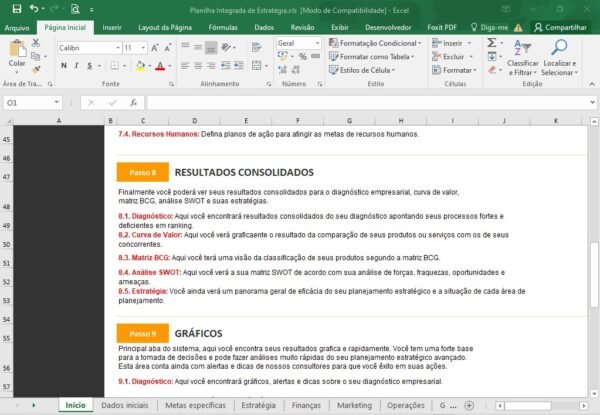Viewport: 600px width, 415px height.
Task: Increase indent
Action: (x=239, y=66)
